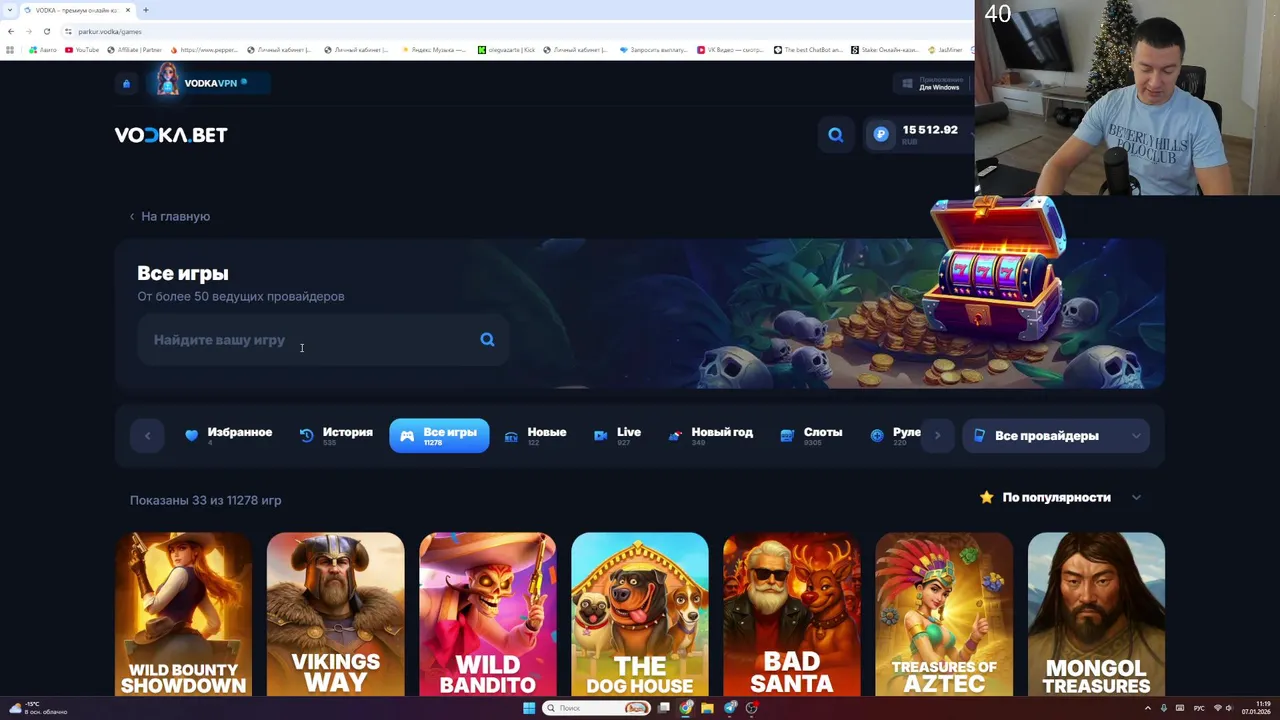Click the weather widget in the taskbar
Screen dimensions: 1280x720
(38, 708)
